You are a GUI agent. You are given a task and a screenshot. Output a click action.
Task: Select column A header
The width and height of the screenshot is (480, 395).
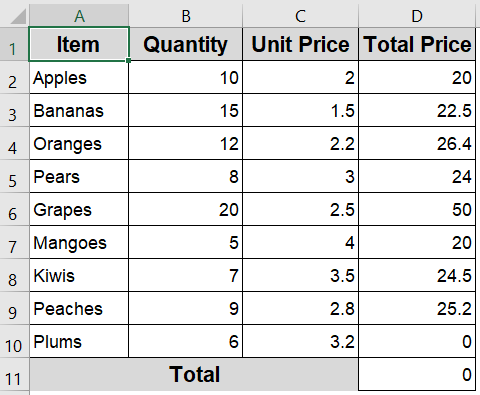79,16
